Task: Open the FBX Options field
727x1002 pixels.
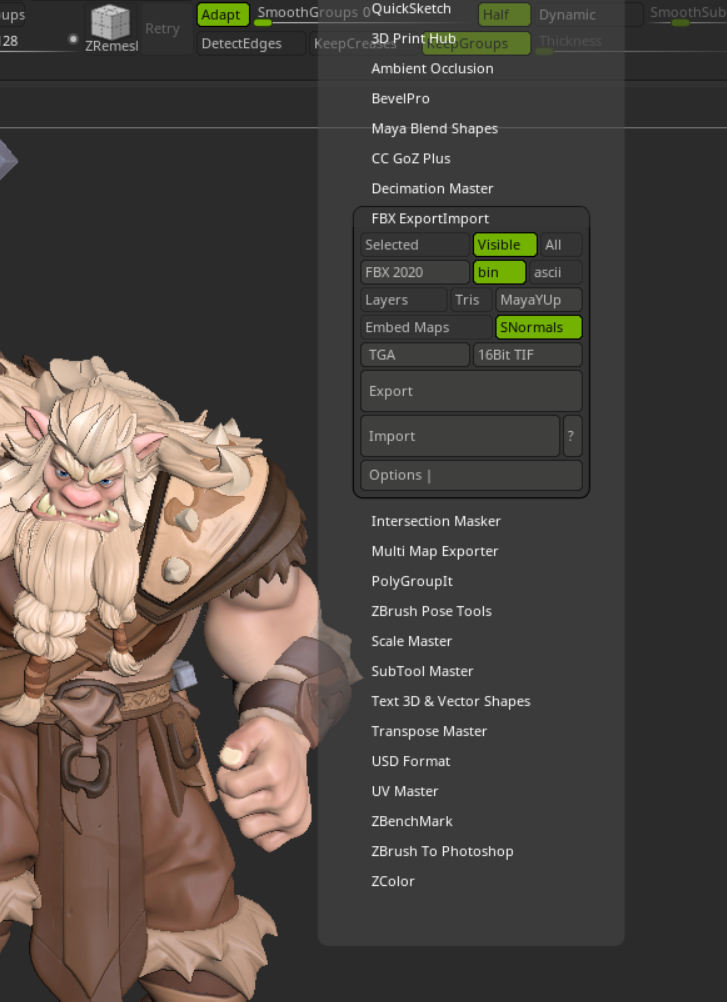Action: [x=471, y=475]
